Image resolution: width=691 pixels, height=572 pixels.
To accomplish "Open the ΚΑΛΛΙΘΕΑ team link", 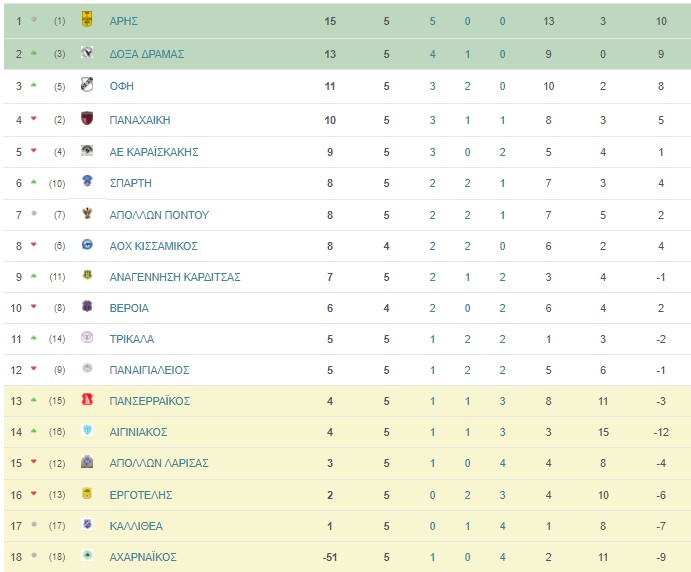I will click(136, 526).
